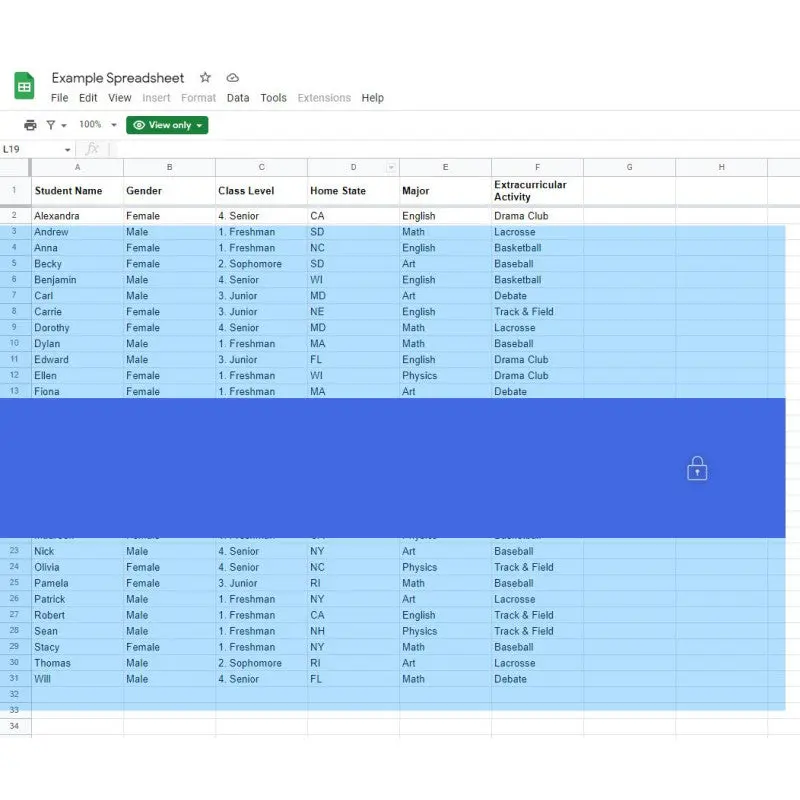Select the Student Name header cell

coord(77,190)
